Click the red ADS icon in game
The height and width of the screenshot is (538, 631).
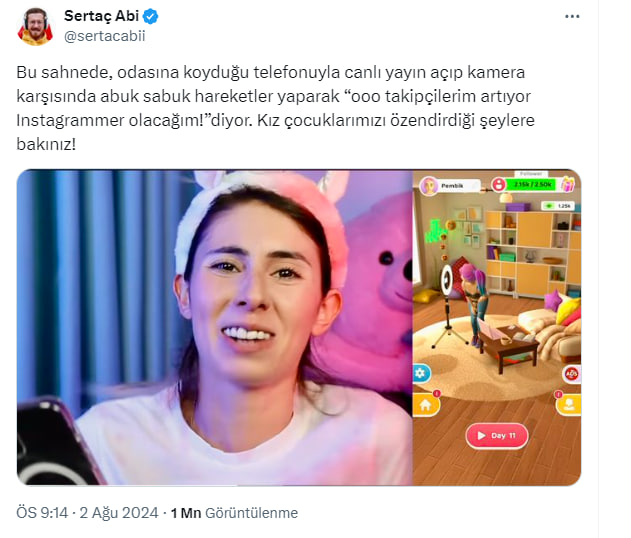[x=572, y=374]
